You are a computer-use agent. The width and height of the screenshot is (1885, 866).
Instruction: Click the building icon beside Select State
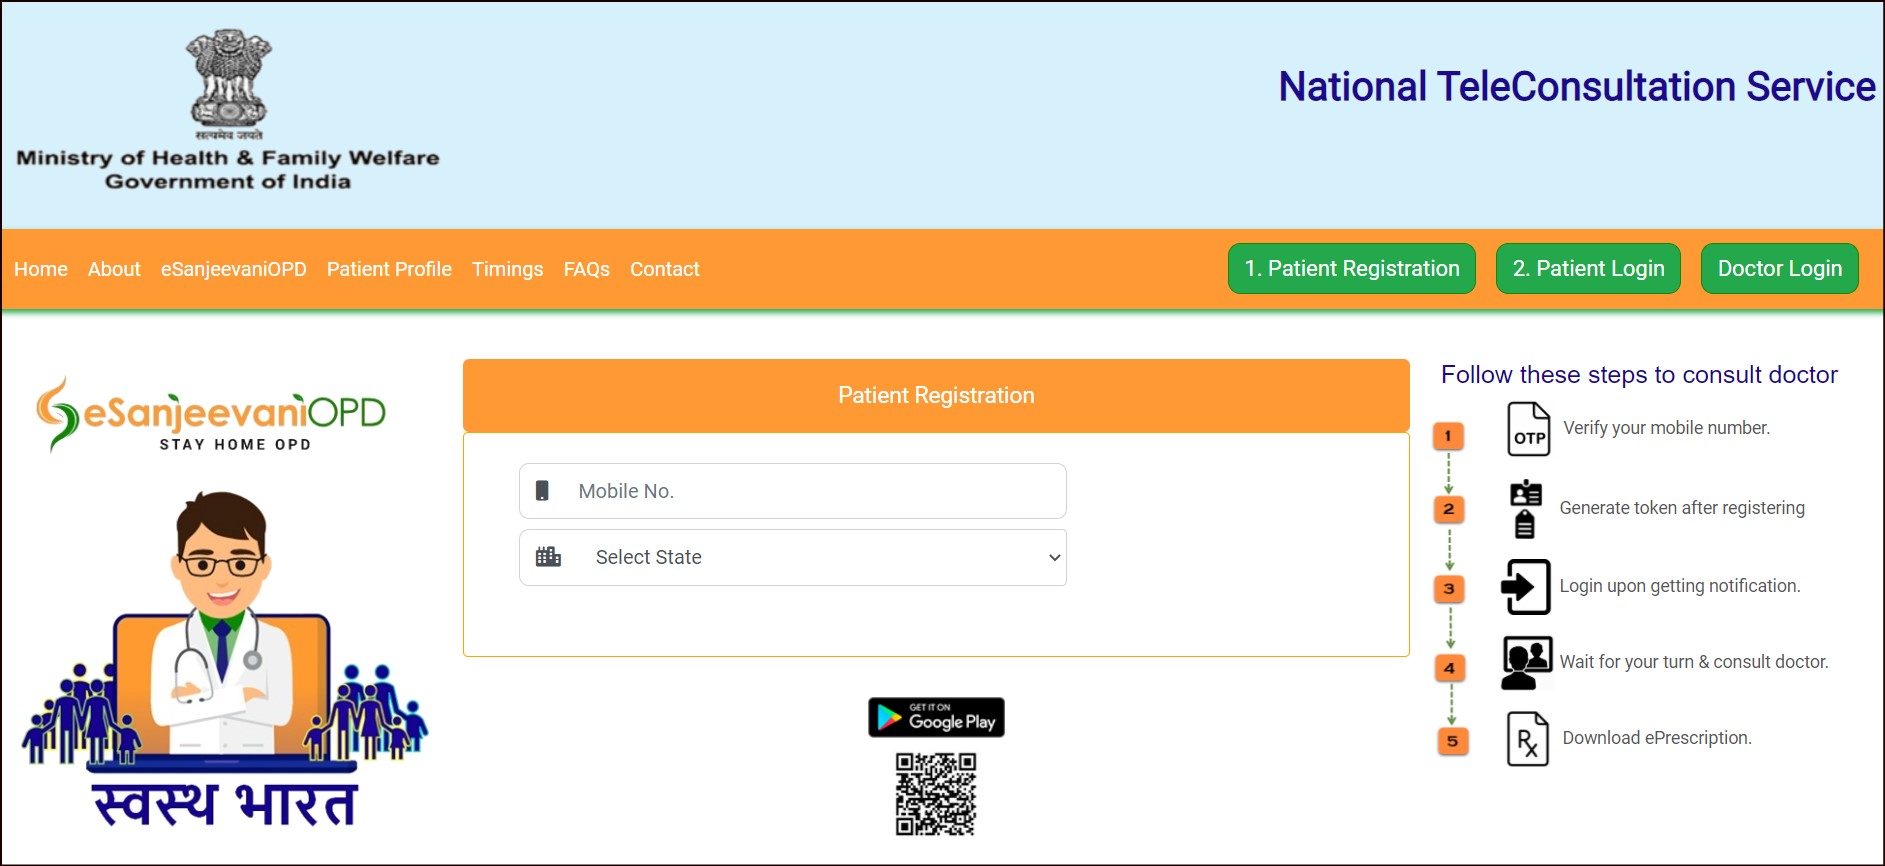(x=548, y=557)
